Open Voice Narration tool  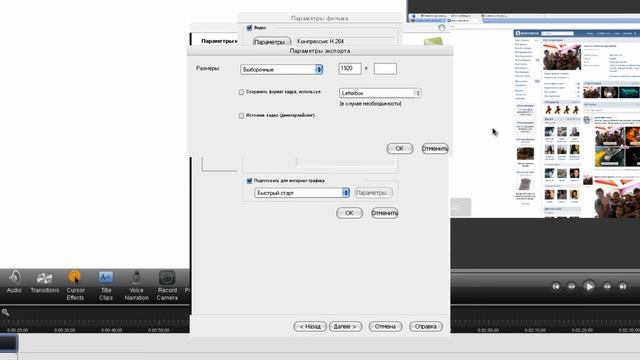coord(136,285)
